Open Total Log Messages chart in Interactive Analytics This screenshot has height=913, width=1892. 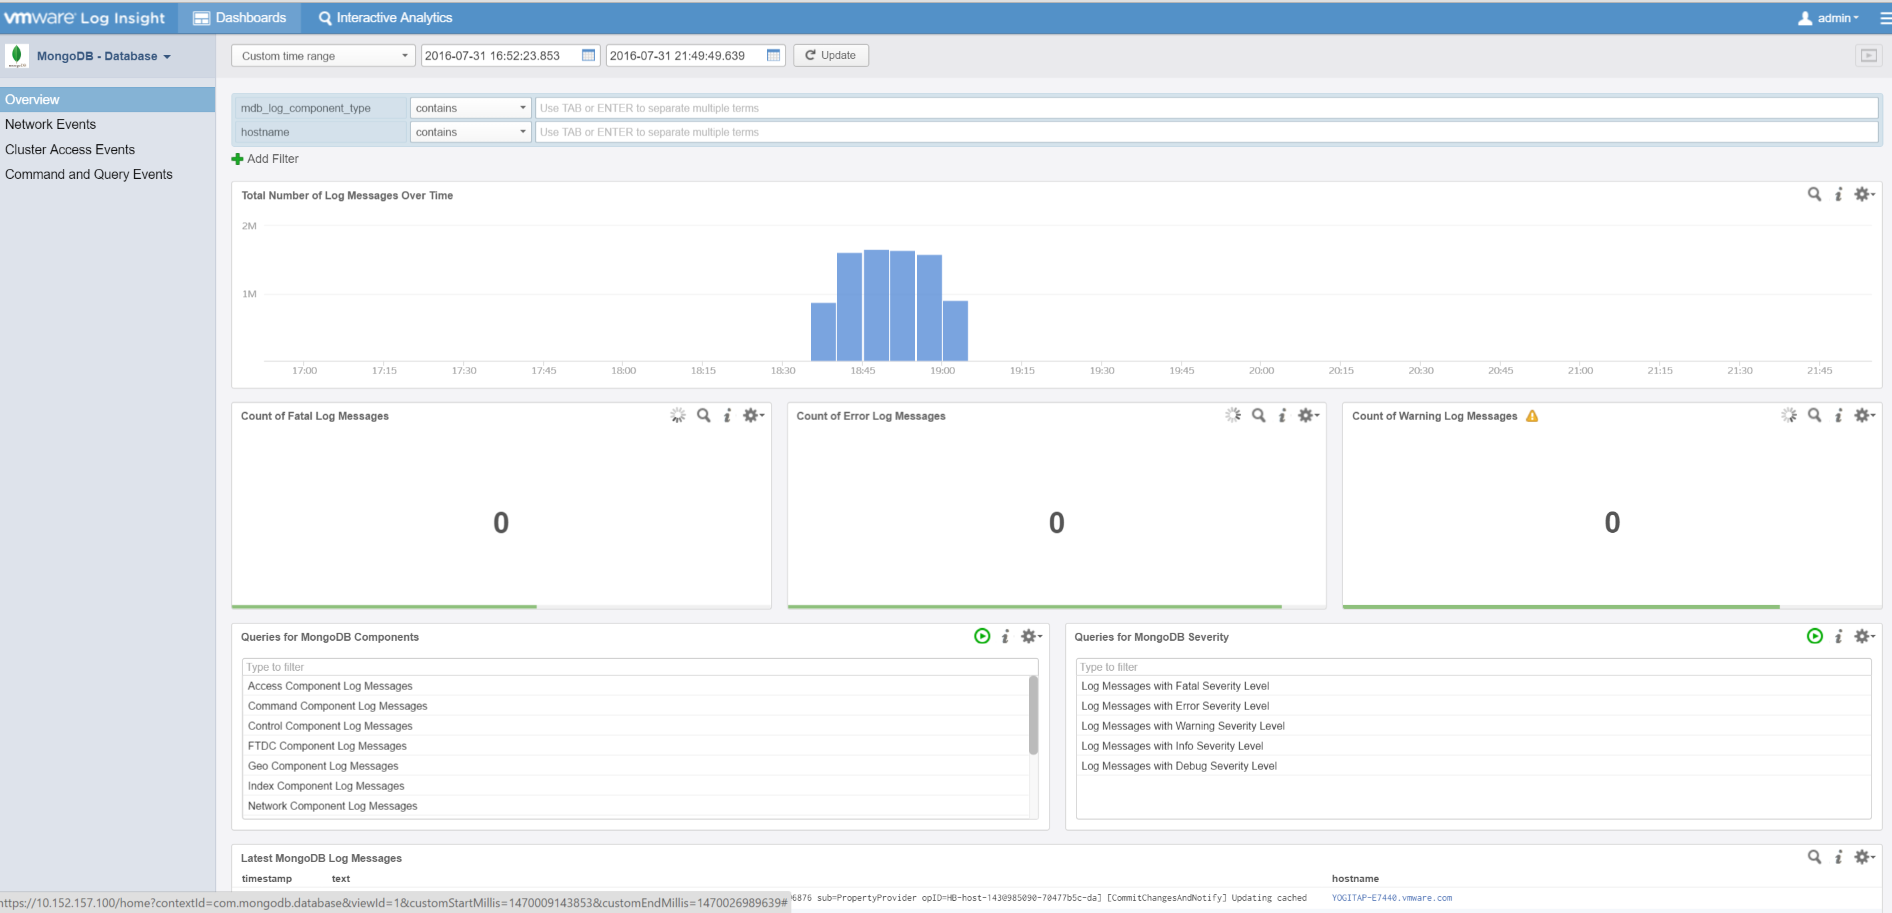[1814, 195]
